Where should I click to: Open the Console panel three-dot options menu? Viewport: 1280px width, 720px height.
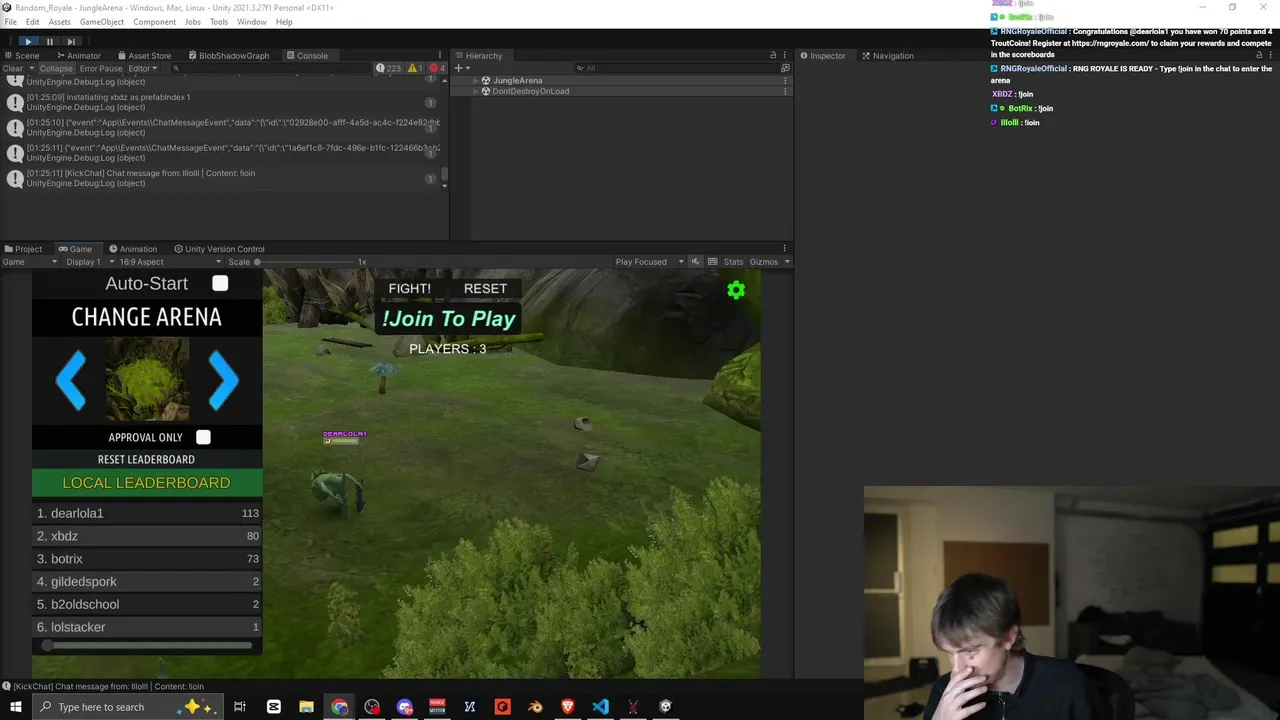[x=440, y=56]
